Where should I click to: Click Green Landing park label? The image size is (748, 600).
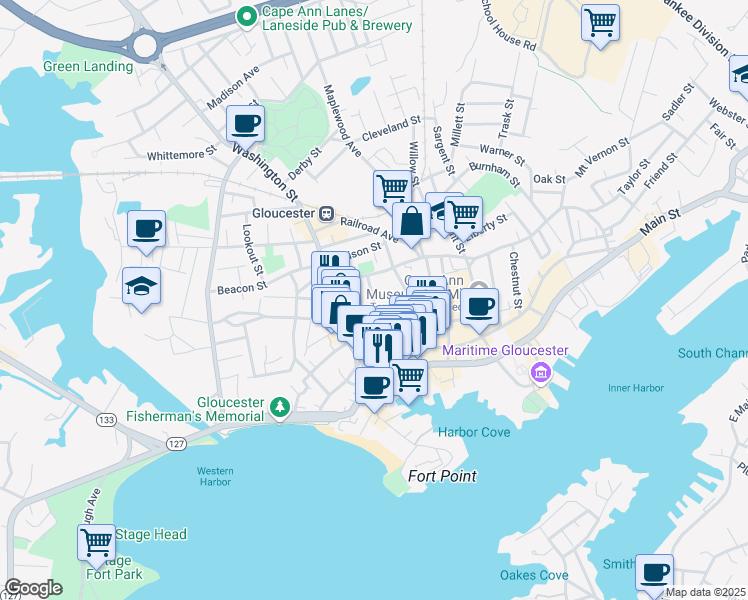pos(88,66)
